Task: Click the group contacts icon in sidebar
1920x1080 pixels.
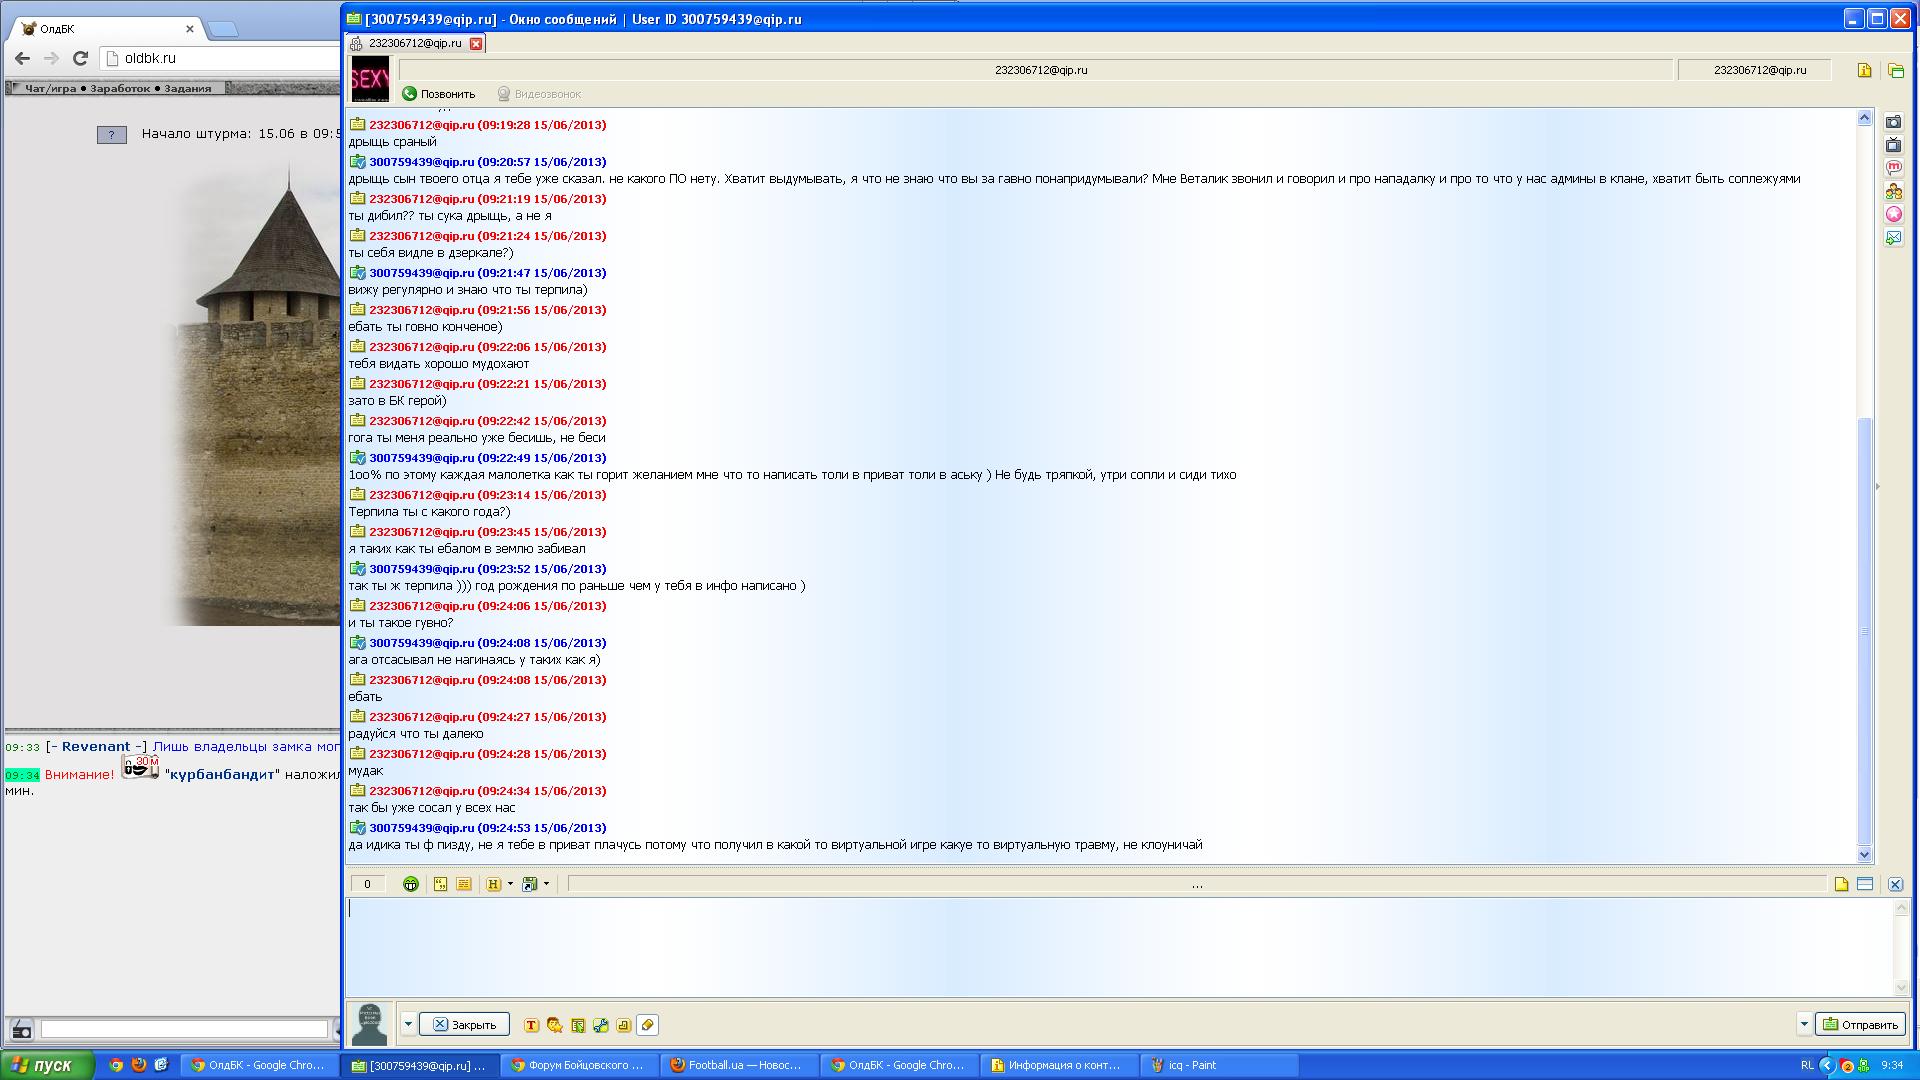Action: click(1893, 191)
